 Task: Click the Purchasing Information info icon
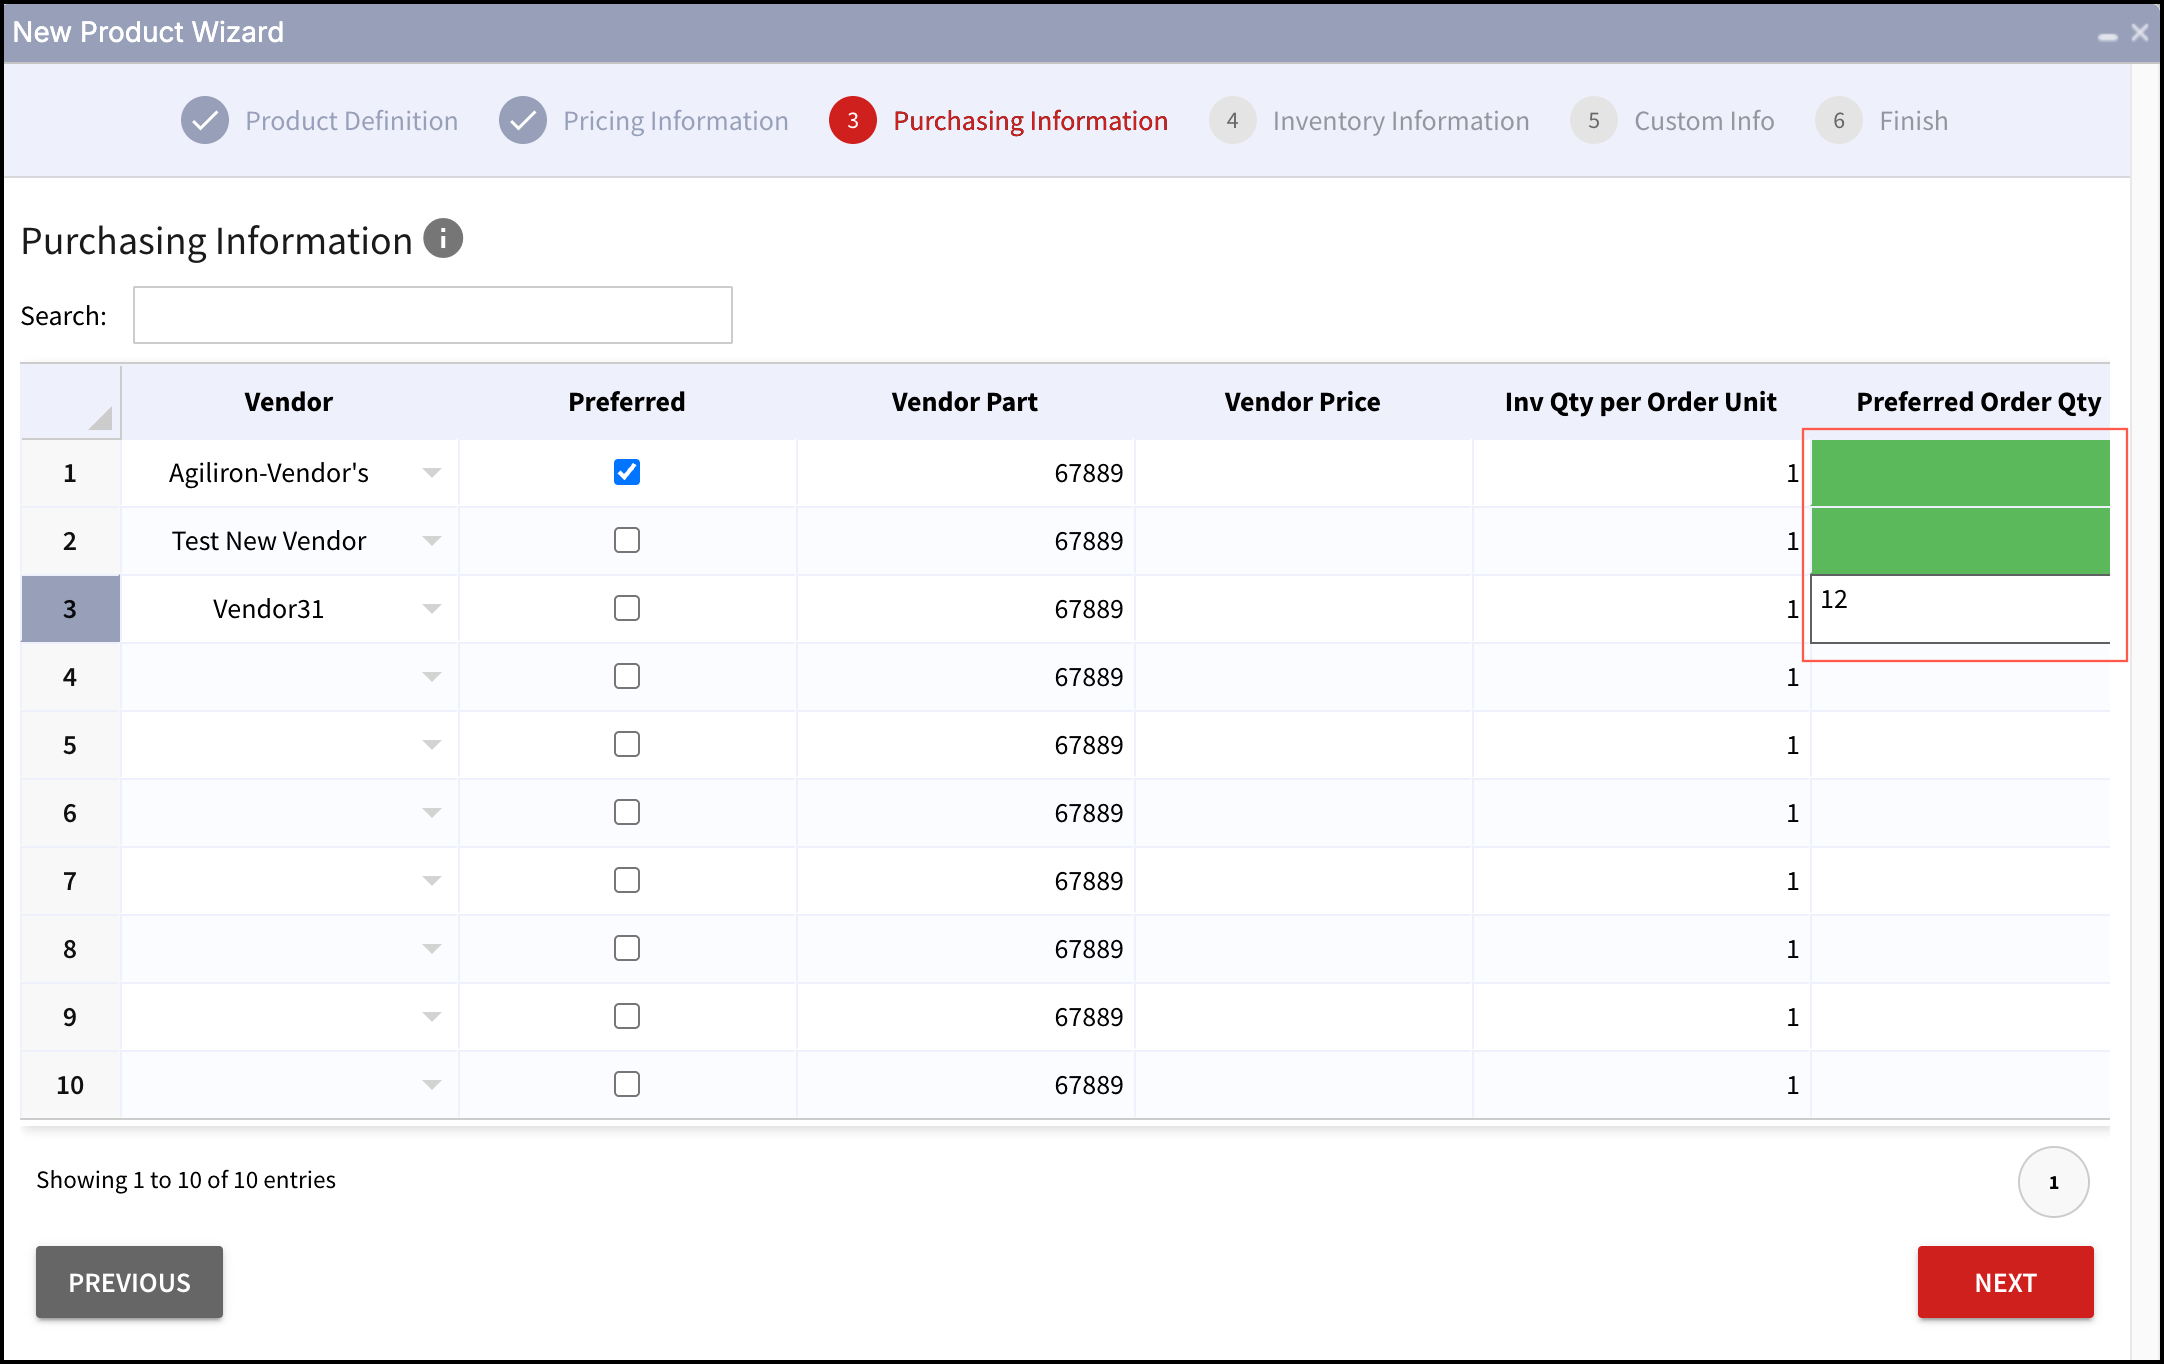pyautogui.click(x=443, y=239)
